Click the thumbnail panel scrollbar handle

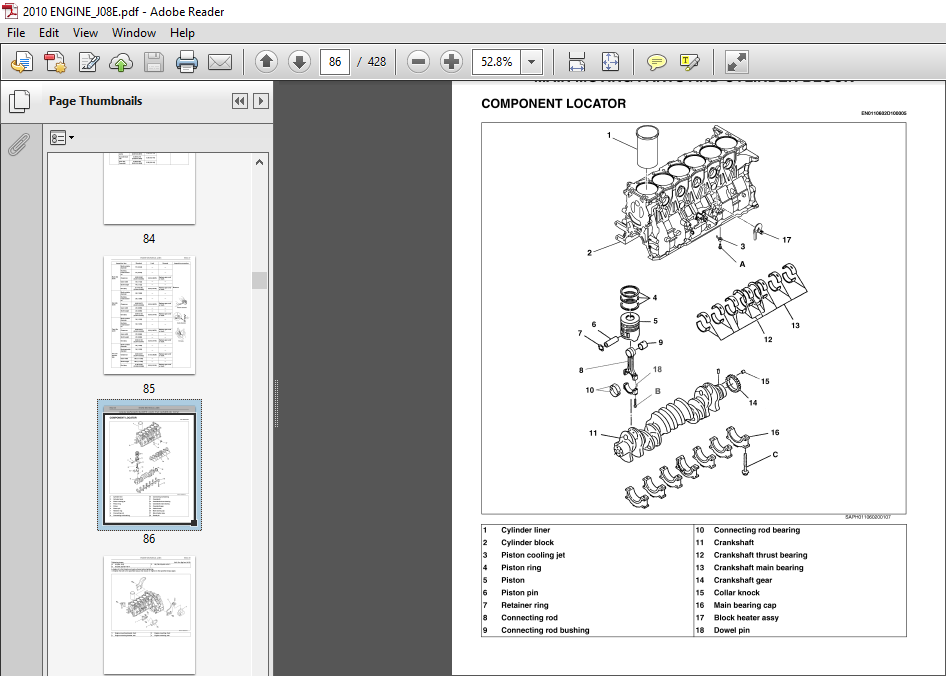tap(259, 280)
